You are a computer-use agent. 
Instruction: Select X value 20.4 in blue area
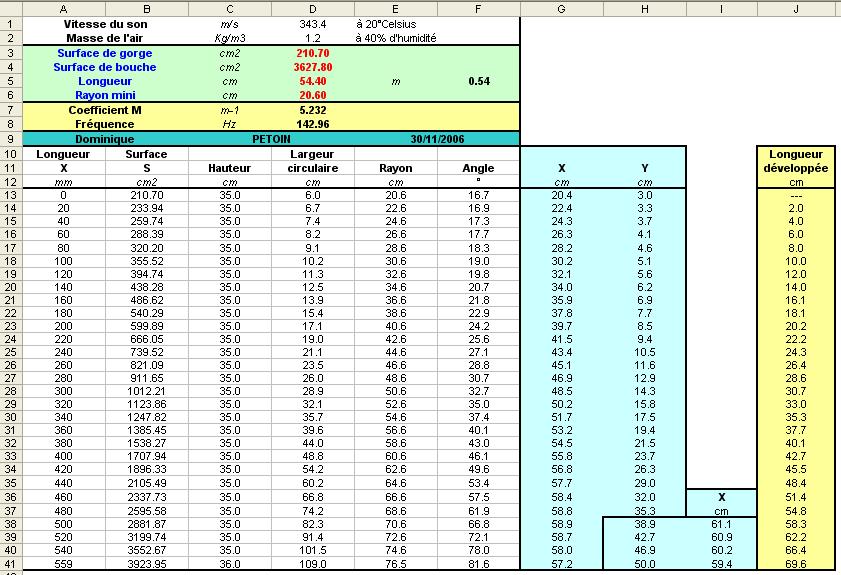(x=562, y=195)
